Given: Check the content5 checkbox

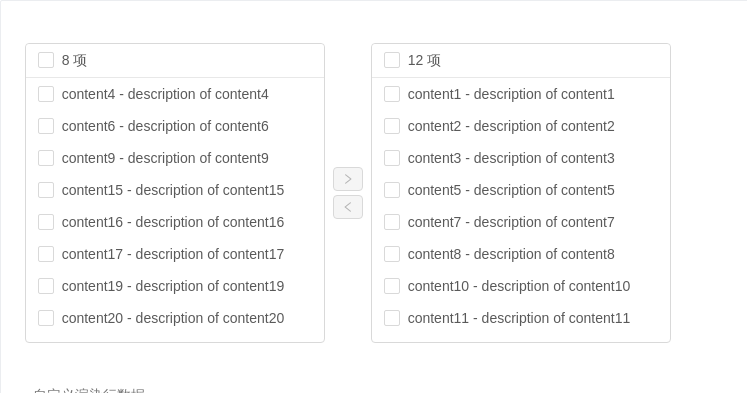Looking at the screenshot, I should pyautogui.click(x=392, y=190).
